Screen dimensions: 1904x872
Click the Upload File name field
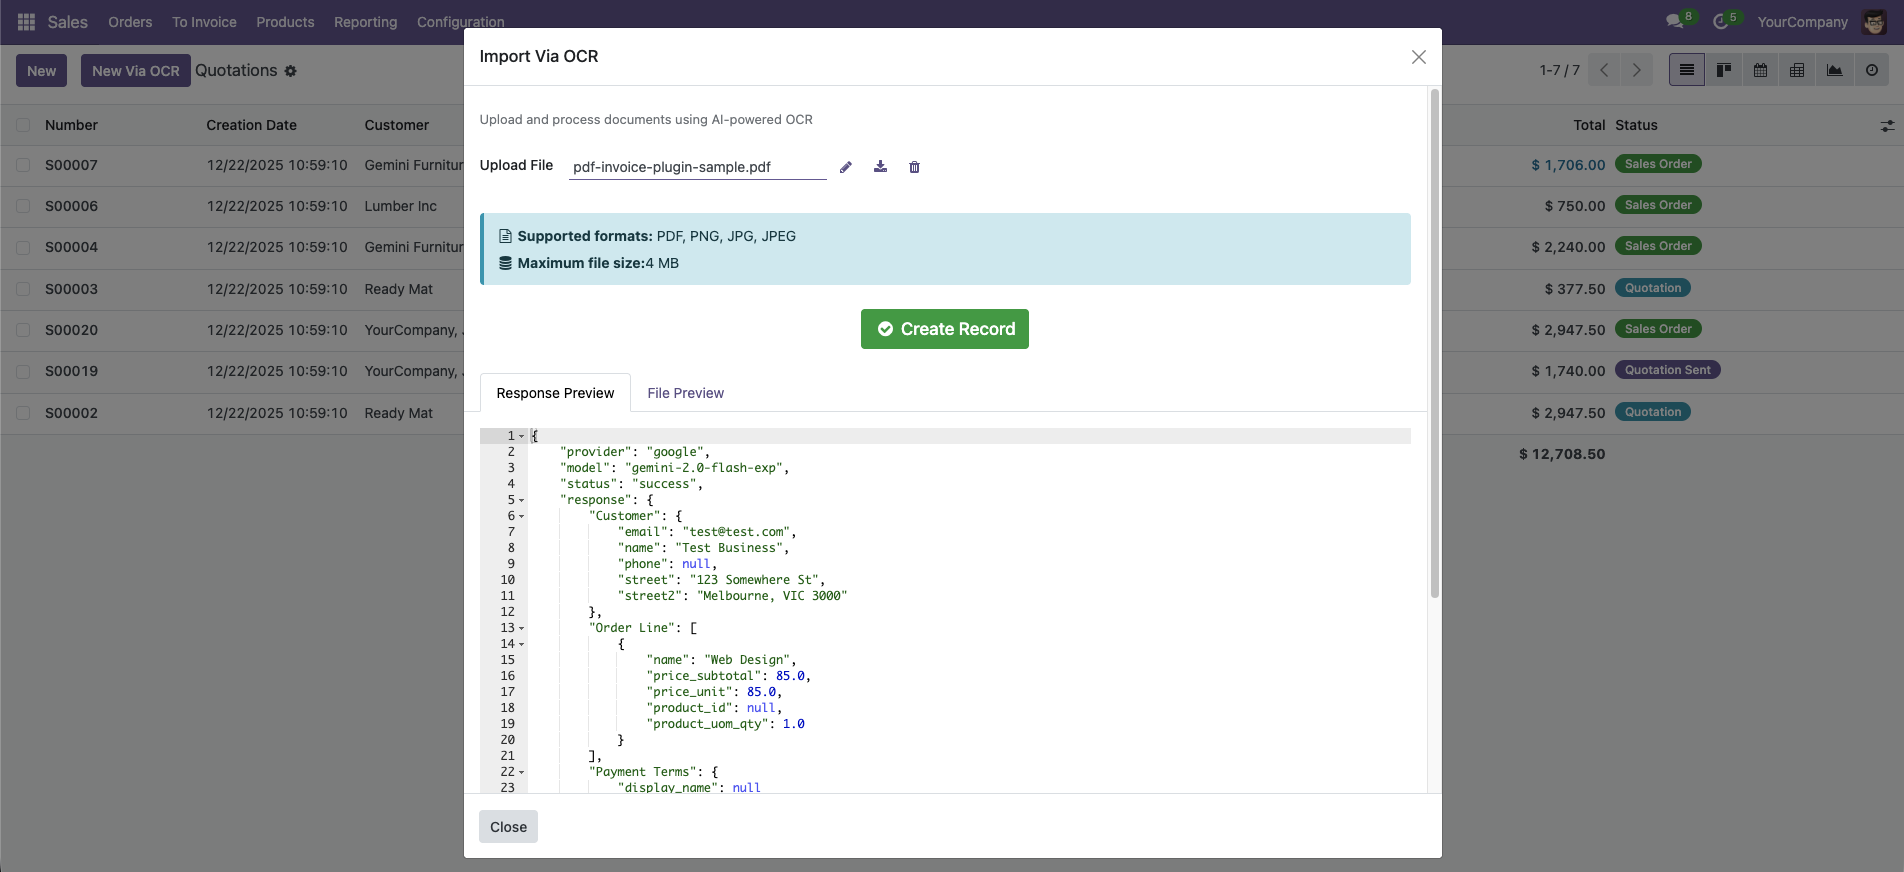coord(697,167)
